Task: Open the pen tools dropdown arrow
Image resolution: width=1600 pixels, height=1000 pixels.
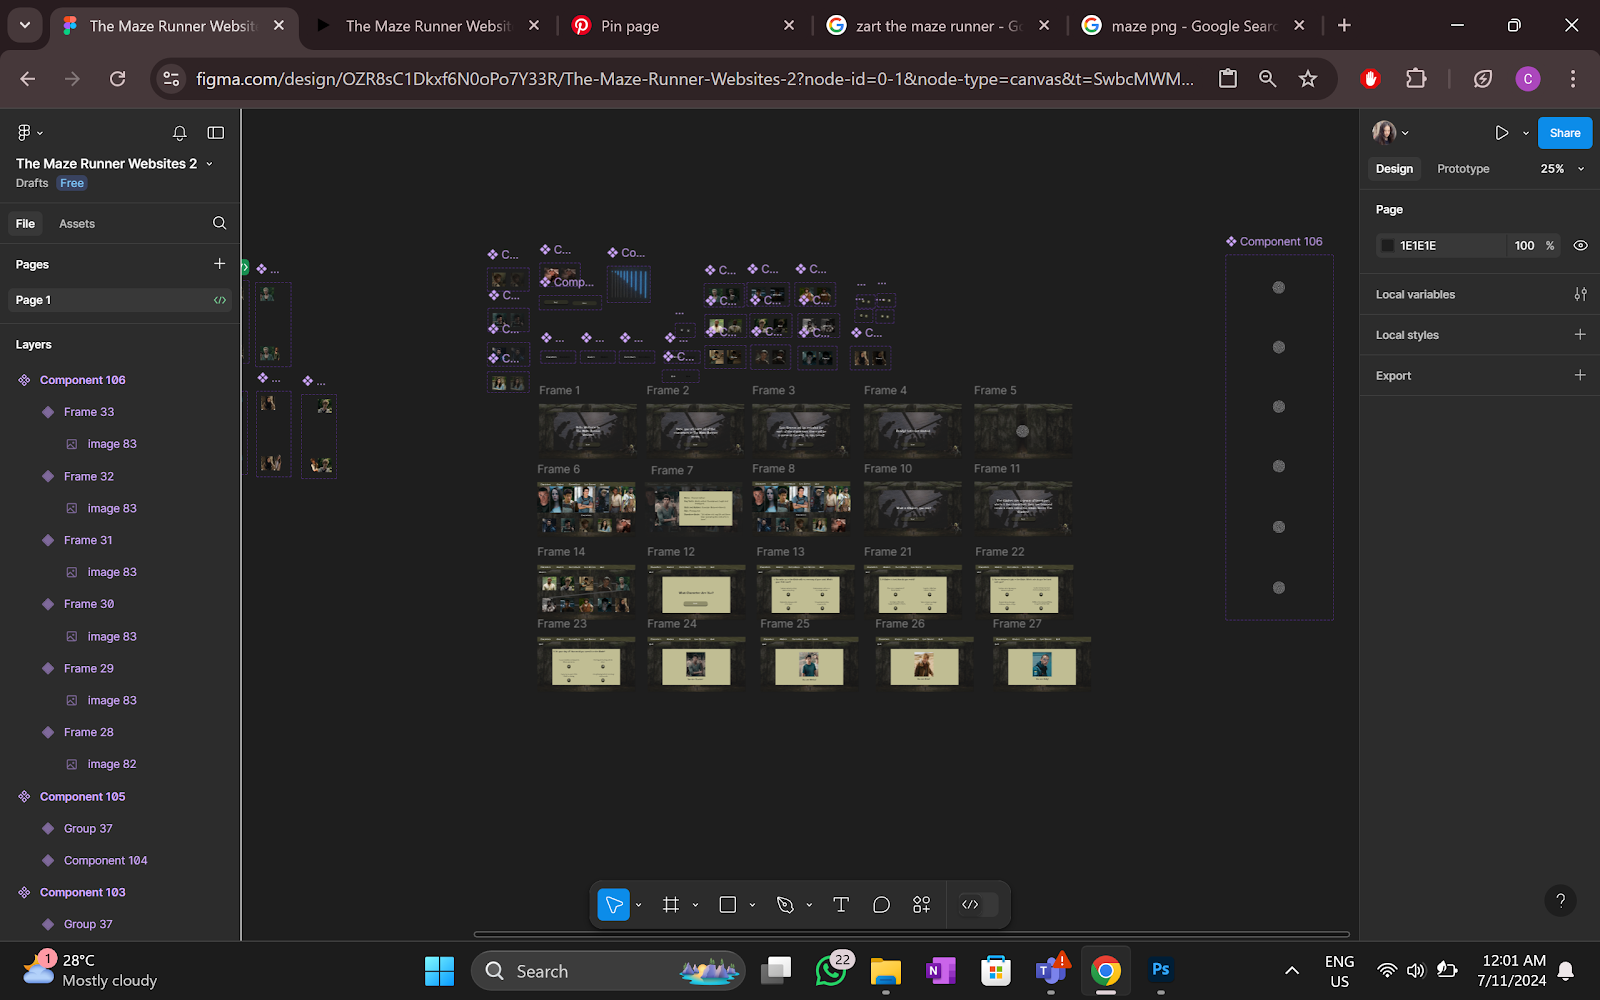Action: click(809, 905)
